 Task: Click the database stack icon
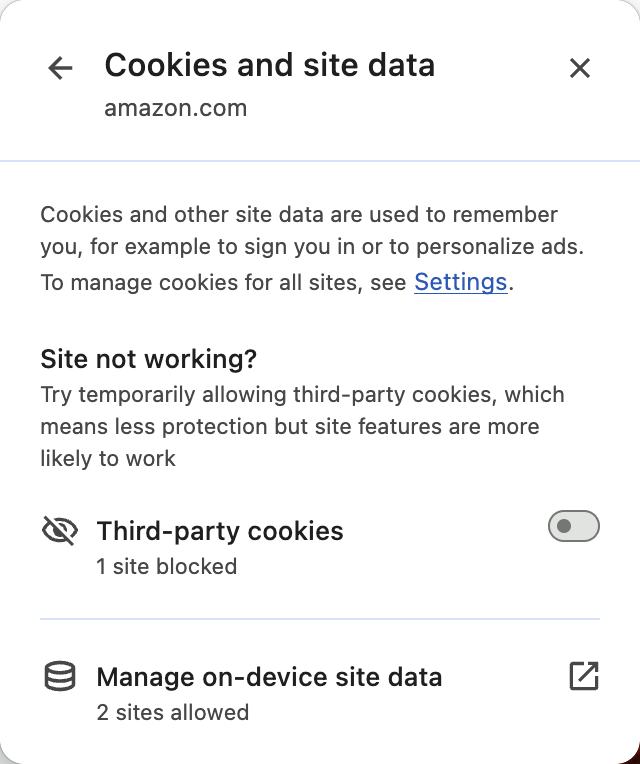tap(60, 676)
